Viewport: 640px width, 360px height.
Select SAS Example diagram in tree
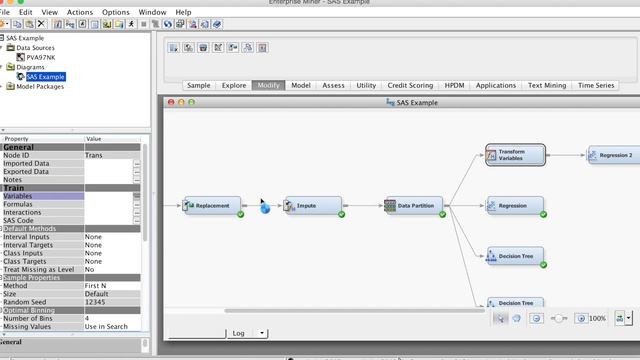pyautogui.click(x=45, y=77)
